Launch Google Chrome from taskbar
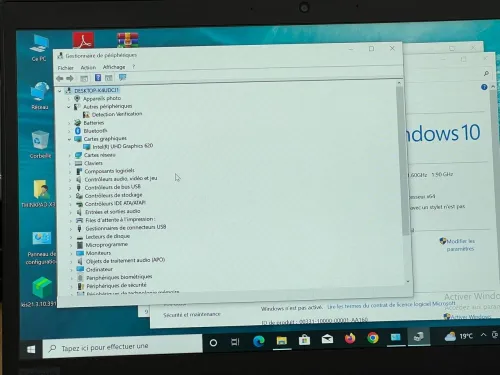Viewport: 500px width, 375px height. (373, 338)
